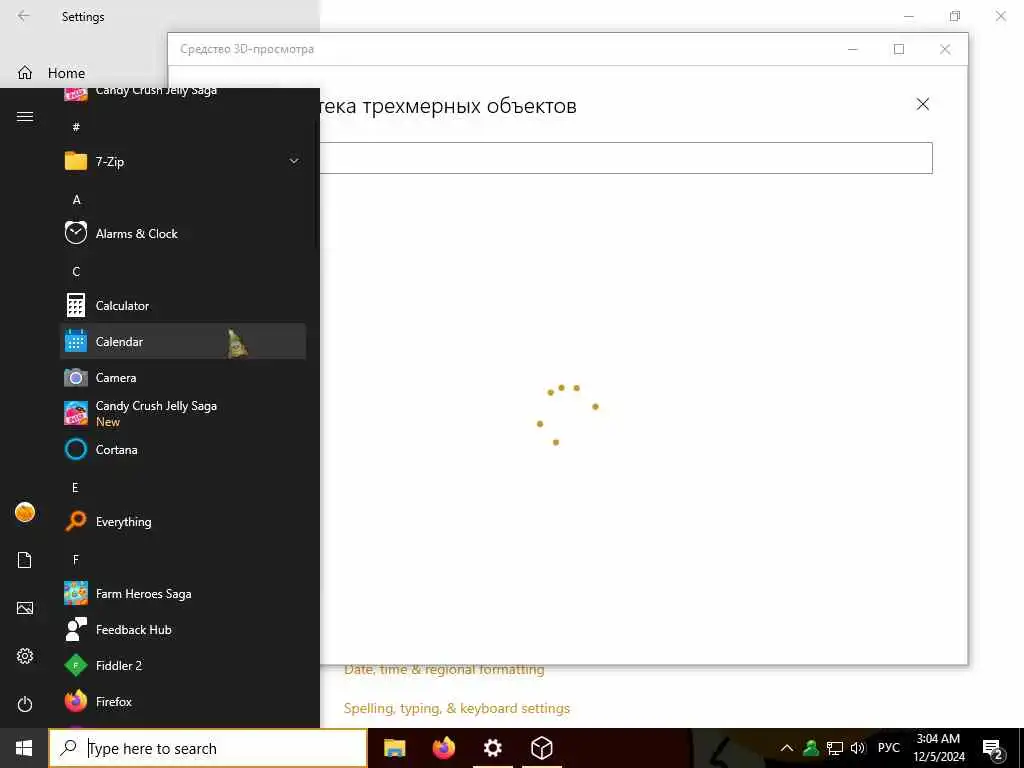The height and width of the screenshot is (768, 1024).
Task: Maximize the 3D Viewer window
Action: tap(899, 49)
